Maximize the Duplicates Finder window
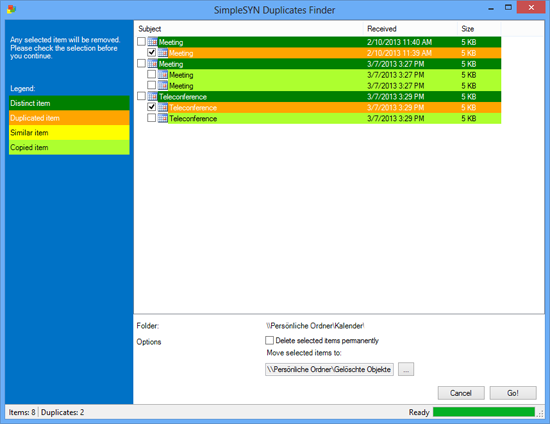 pos(508,7)
